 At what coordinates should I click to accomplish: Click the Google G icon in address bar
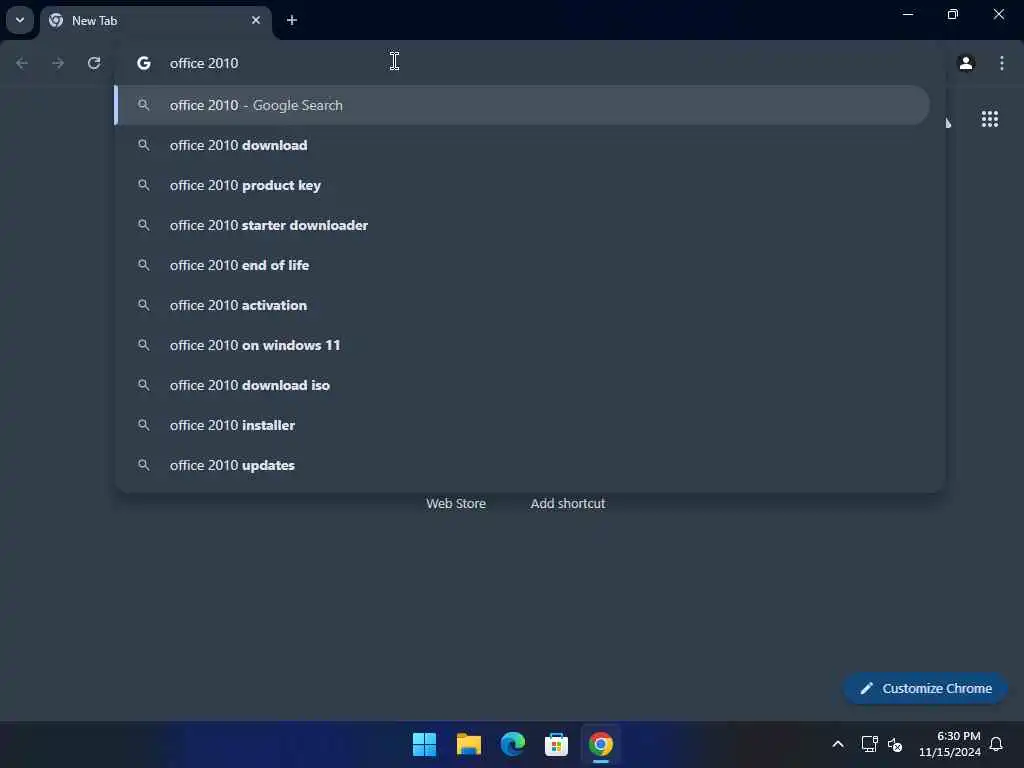point(144,63)
